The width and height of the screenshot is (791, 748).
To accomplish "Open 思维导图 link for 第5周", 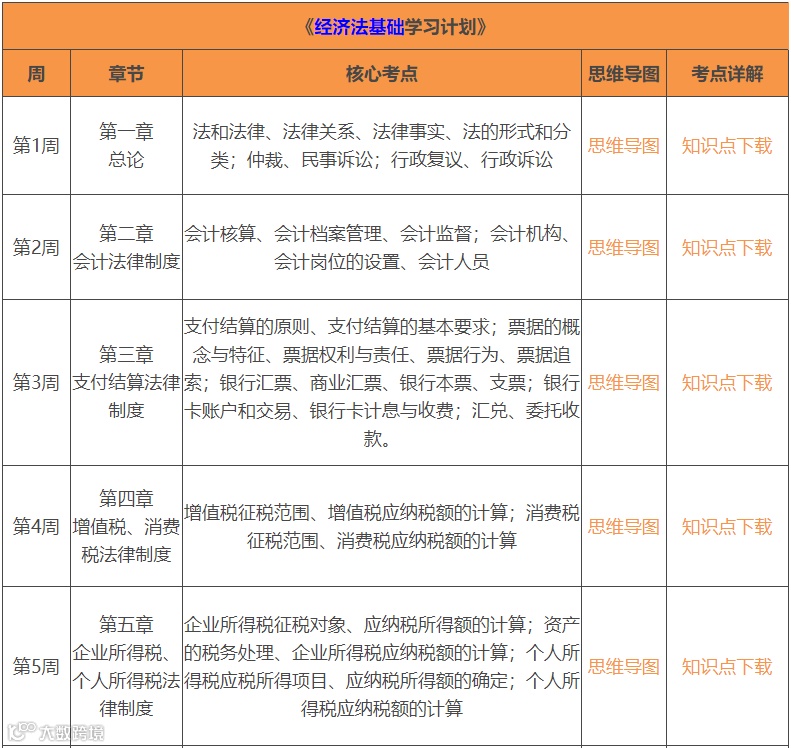I will coord(624,667).
